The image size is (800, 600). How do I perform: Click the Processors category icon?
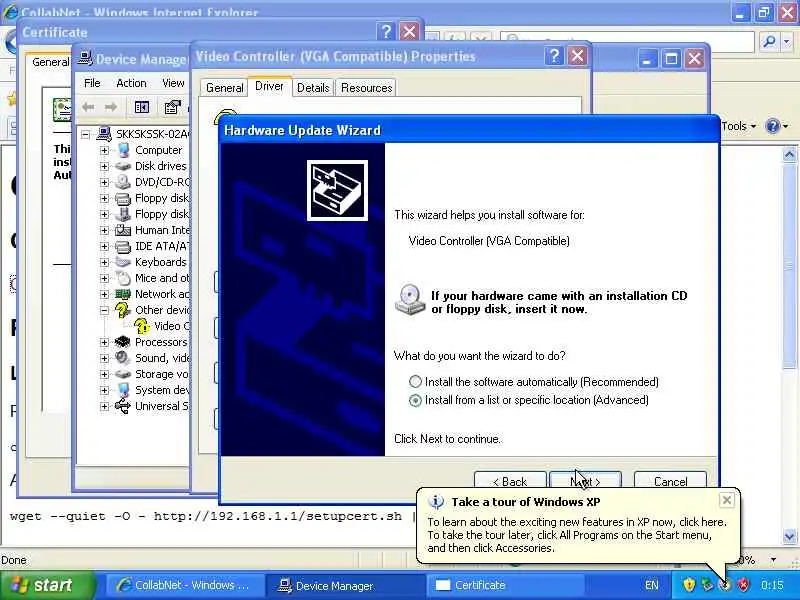coord(122,342)
